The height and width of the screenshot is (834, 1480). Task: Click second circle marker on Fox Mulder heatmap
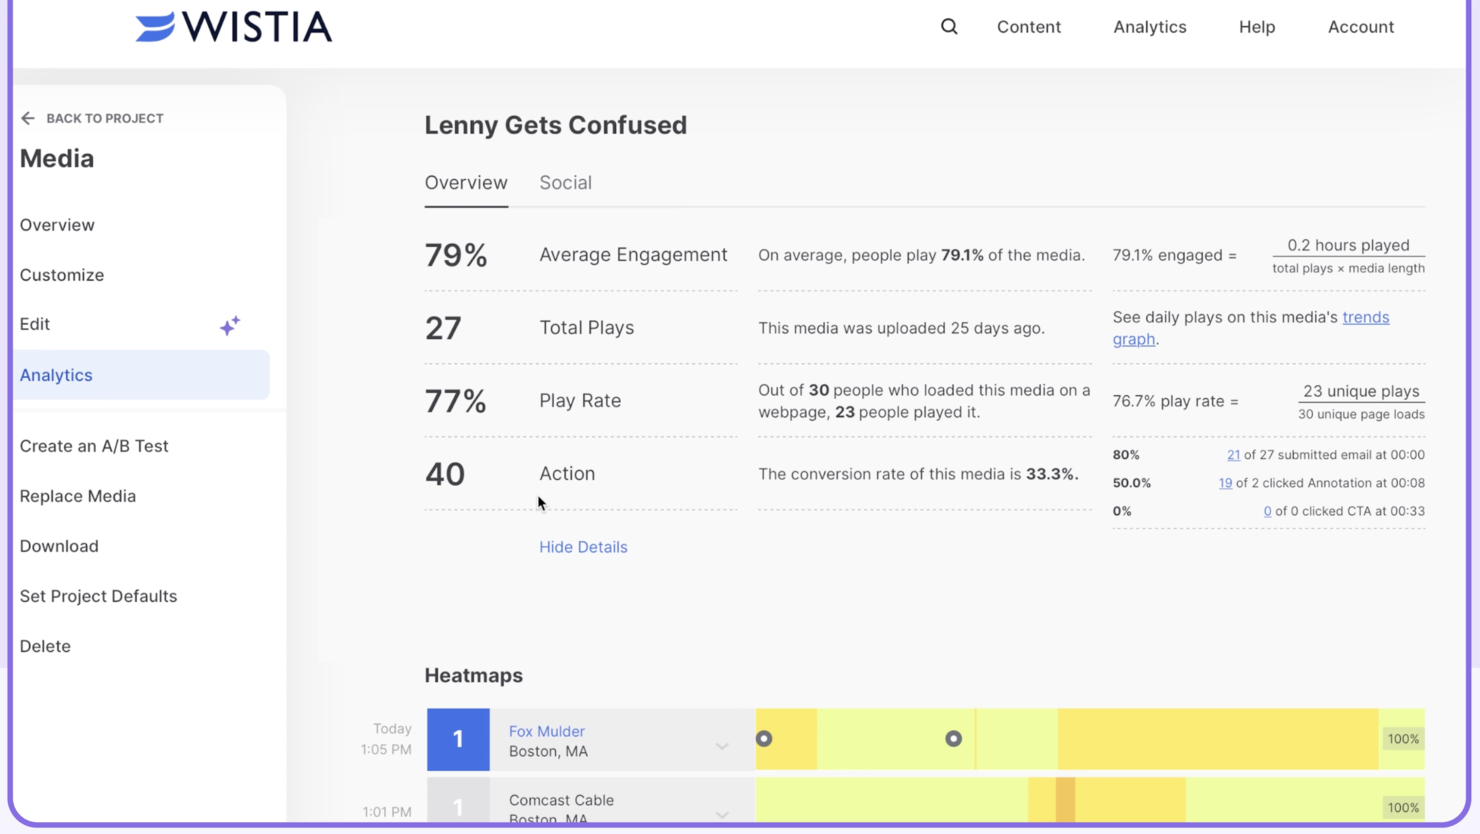click(x=953, y=739)
